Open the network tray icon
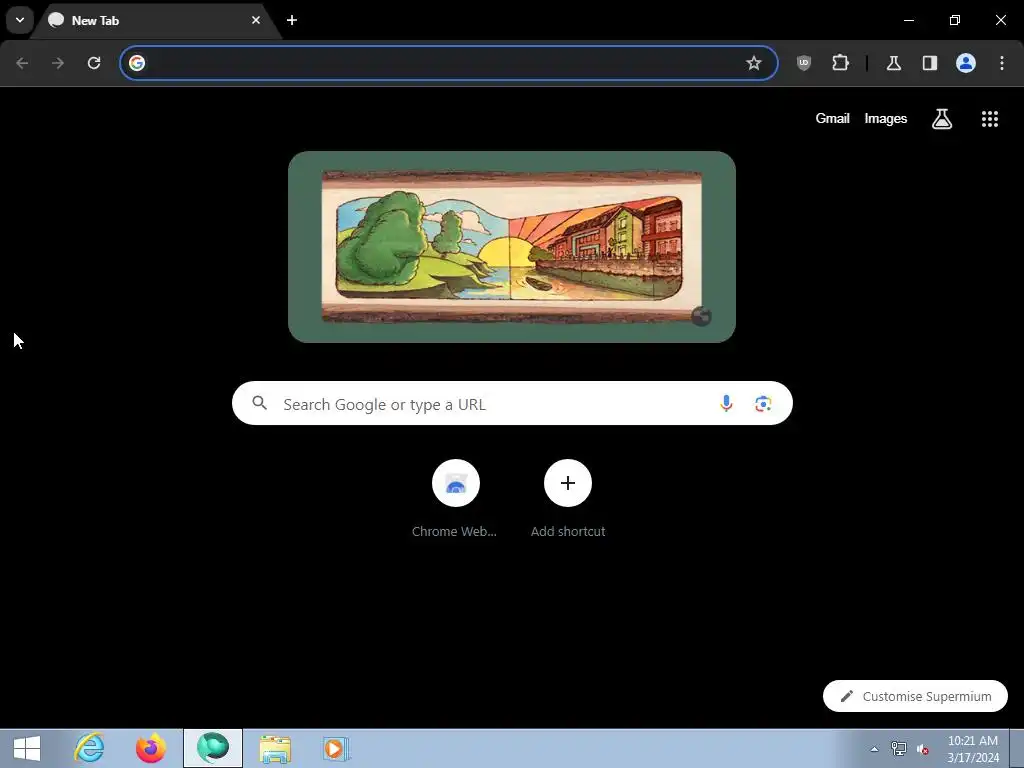Image resolution: width=1024 pixels, height=768 pixels. pyautogui.click(x=899, y=749)
